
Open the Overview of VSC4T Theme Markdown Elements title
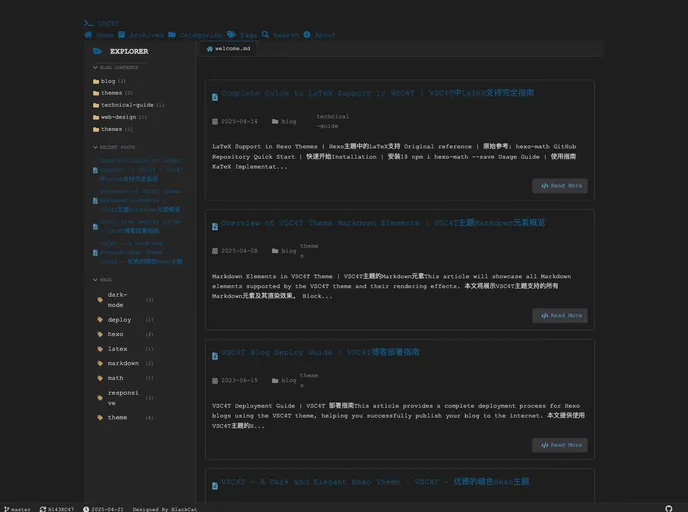[x=383, y=223]
